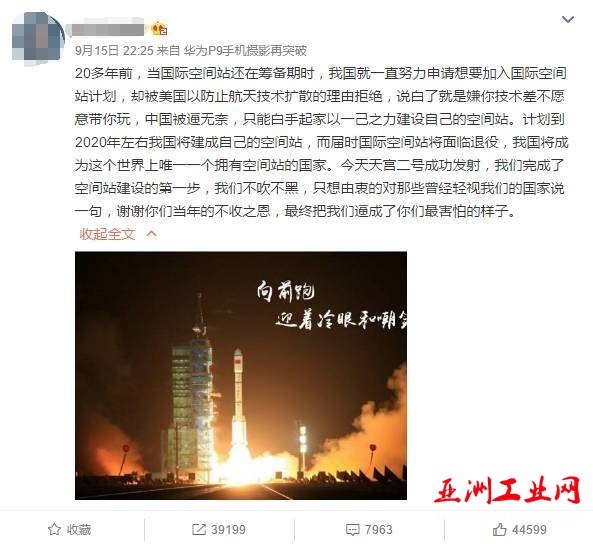Open comments count 7963
593x544 pixels.
click(379, 530)
